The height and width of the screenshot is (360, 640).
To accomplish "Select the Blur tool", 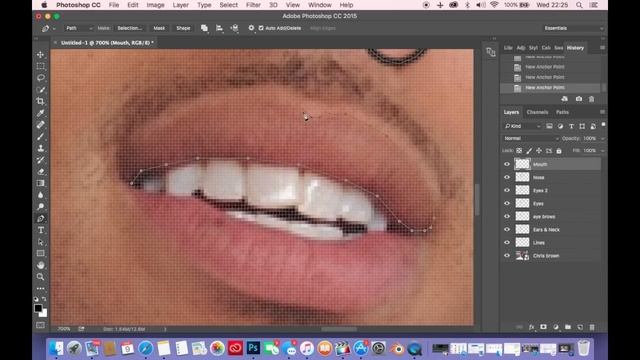I will pyautogui.click(x=40, y=195).
